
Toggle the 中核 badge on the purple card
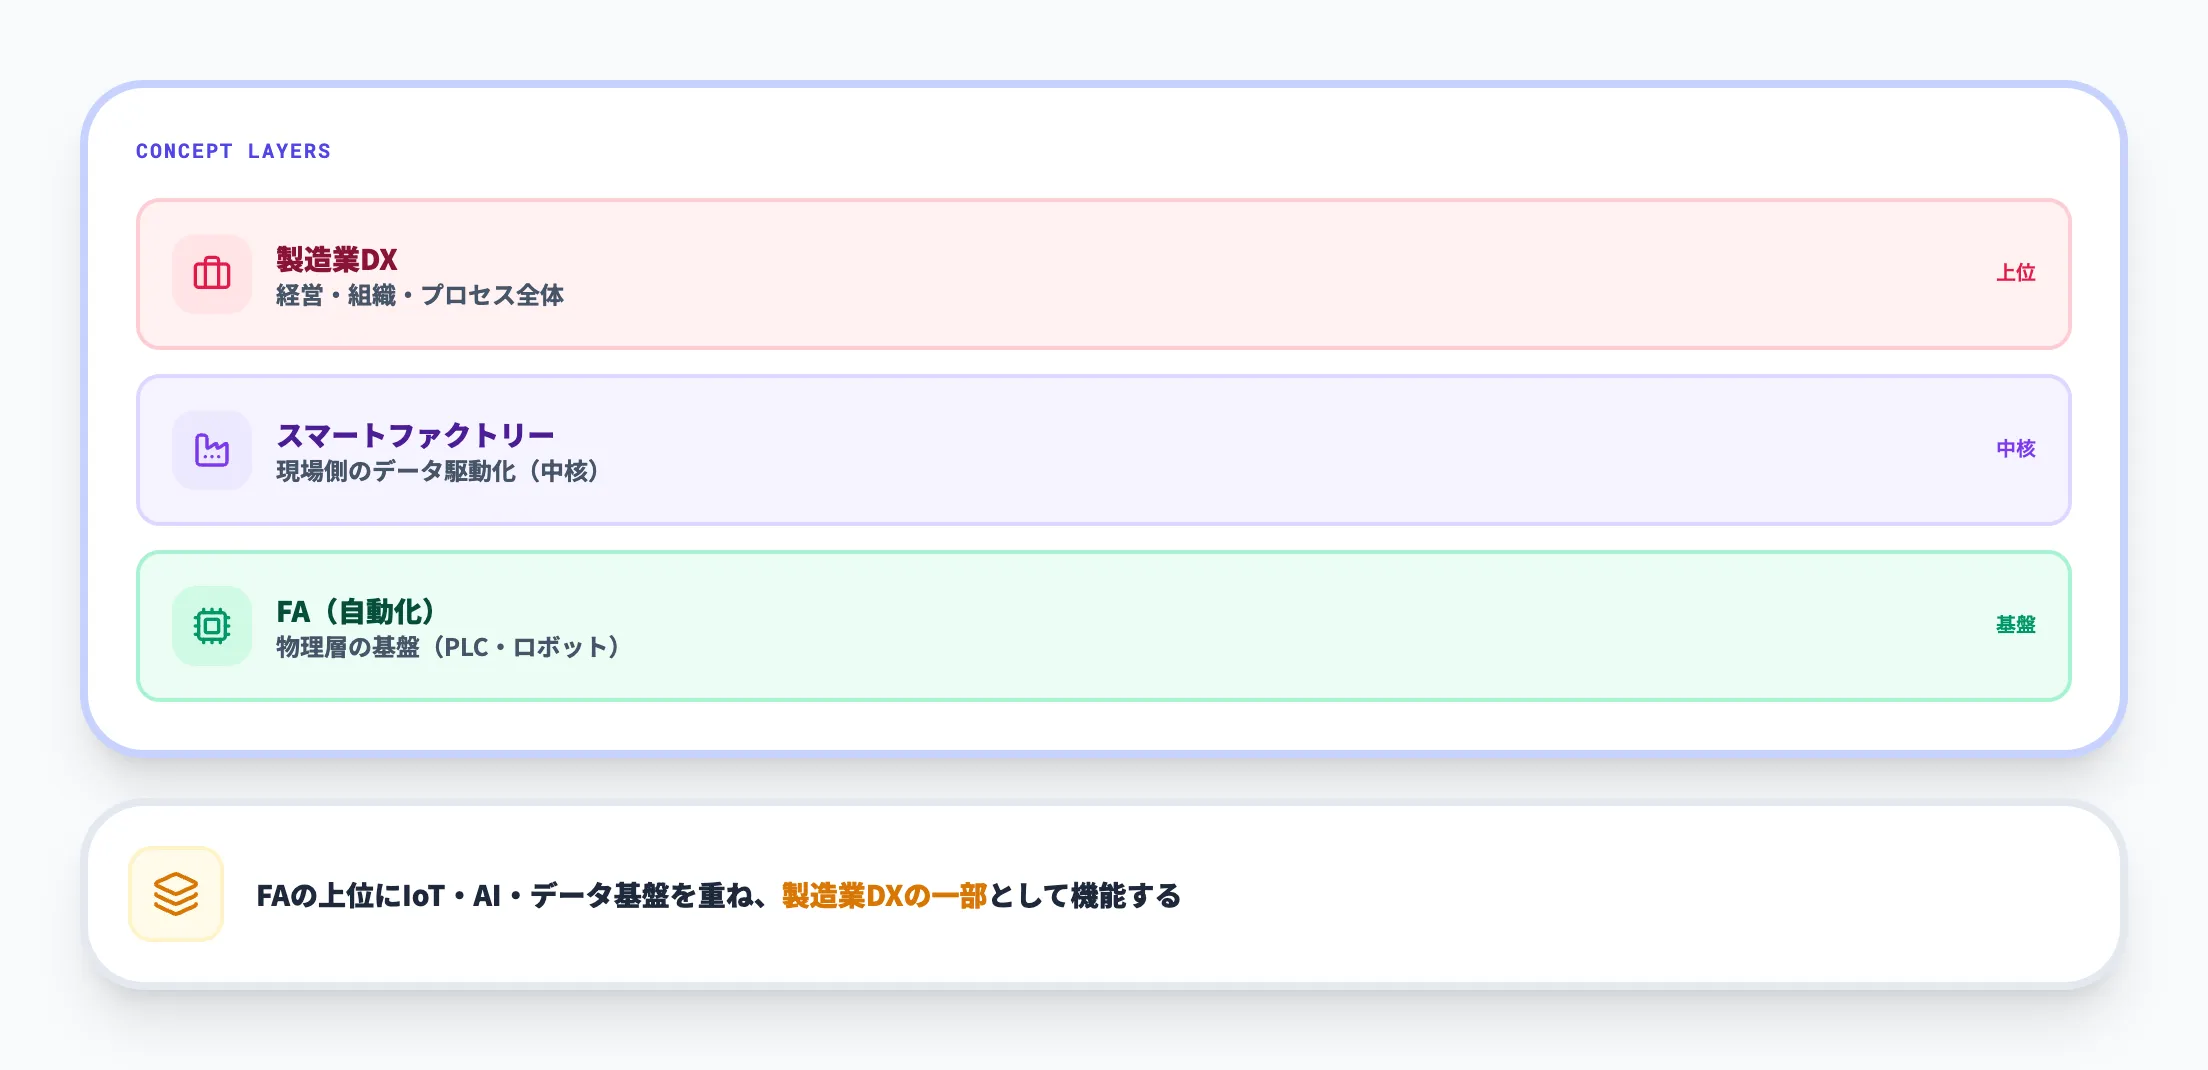tap(2015, 450)
